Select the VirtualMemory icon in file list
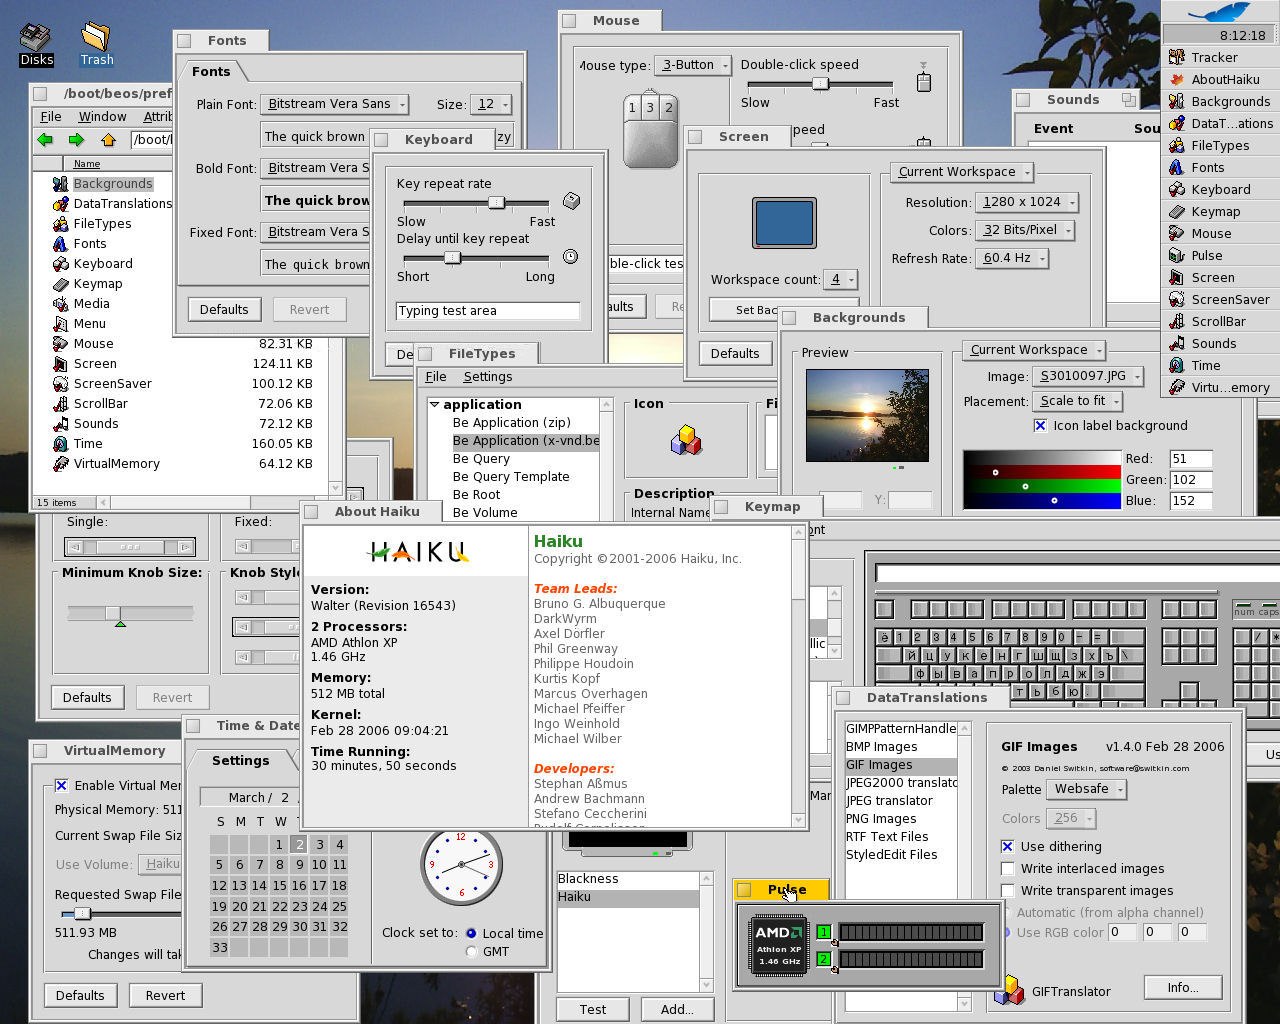Image resolution: width=1280 pixels, height=1024 pixels. coord(61,464)
